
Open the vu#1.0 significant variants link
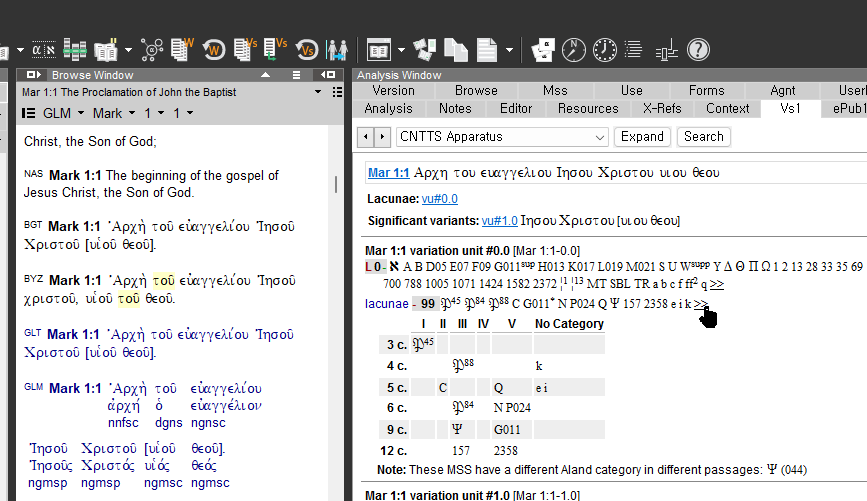[499, 221]
